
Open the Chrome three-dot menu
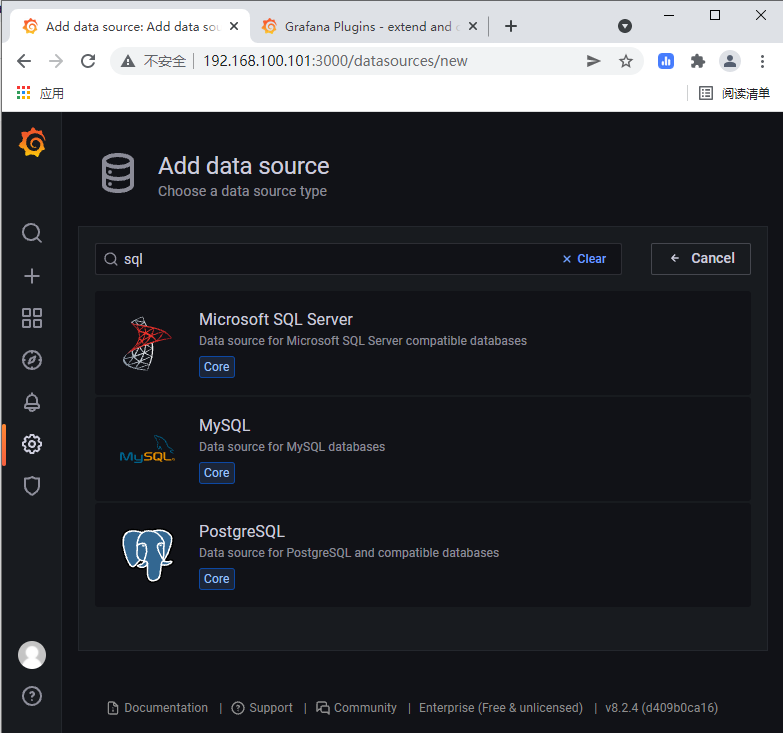coord(762,61)
